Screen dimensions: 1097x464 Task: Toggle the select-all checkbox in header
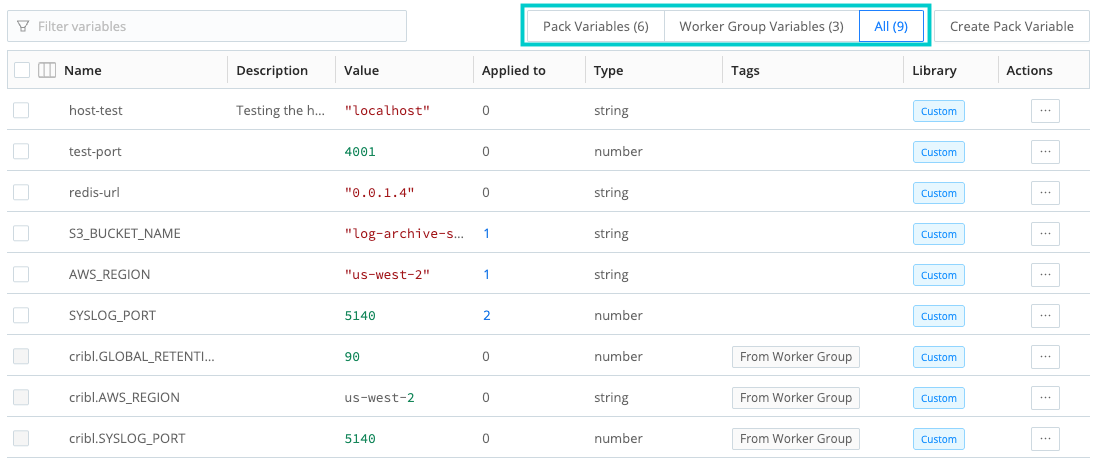[x=22, y=70]
